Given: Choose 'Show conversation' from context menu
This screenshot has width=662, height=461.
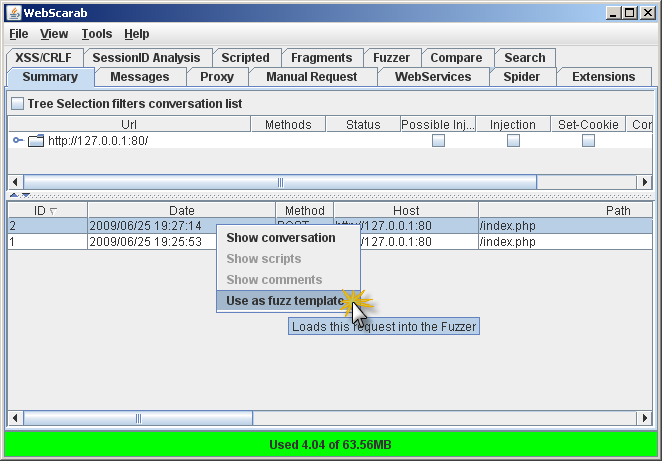Looking at the screenshot, I should (281, 238).
